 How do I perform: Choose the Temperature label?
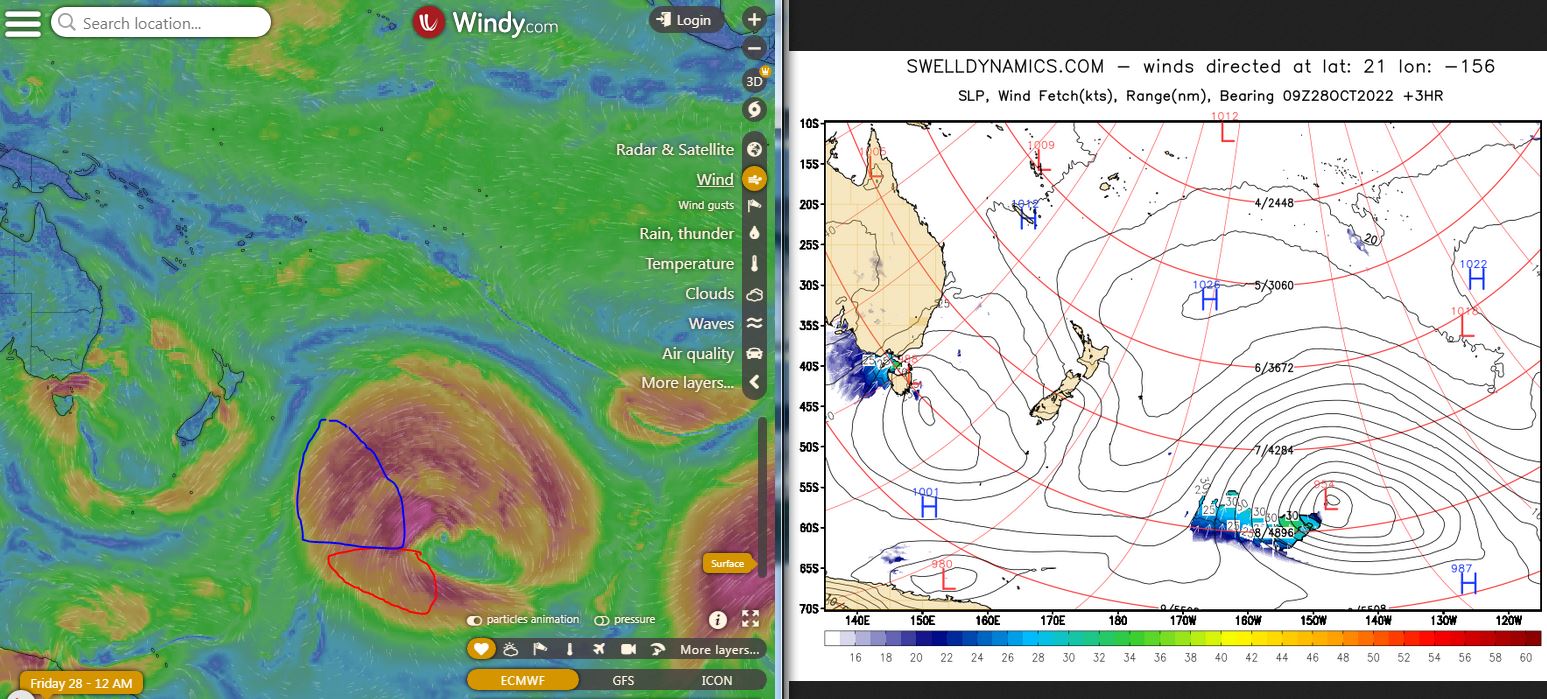point(690,264)
